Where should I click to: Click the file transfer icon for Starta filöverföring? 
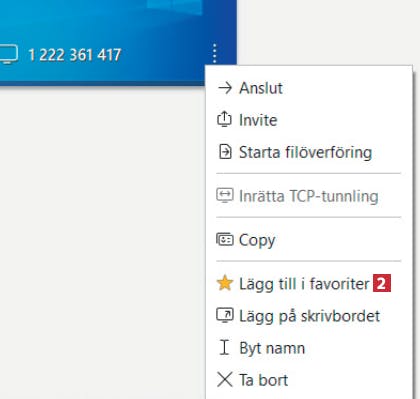pos(225,152)
